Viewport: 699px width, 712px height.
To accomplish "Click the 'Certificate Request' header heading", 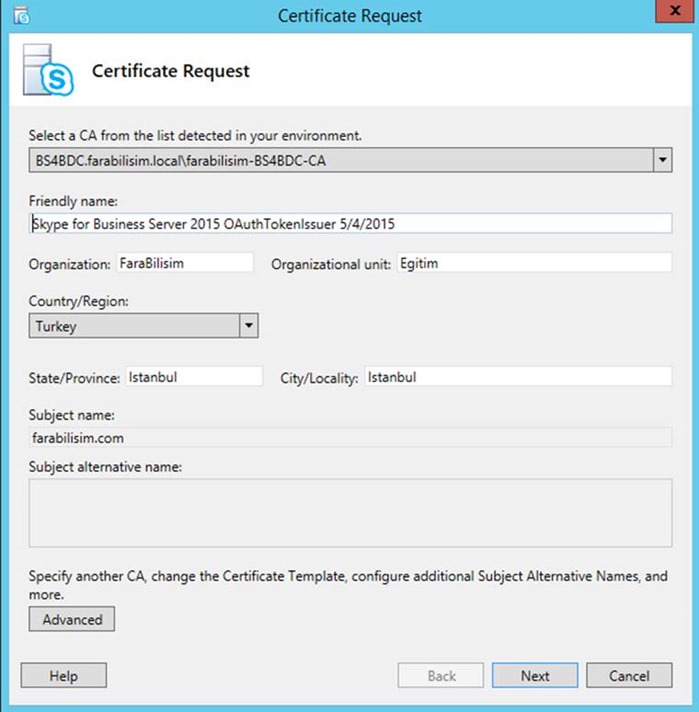I will [171, 71].
